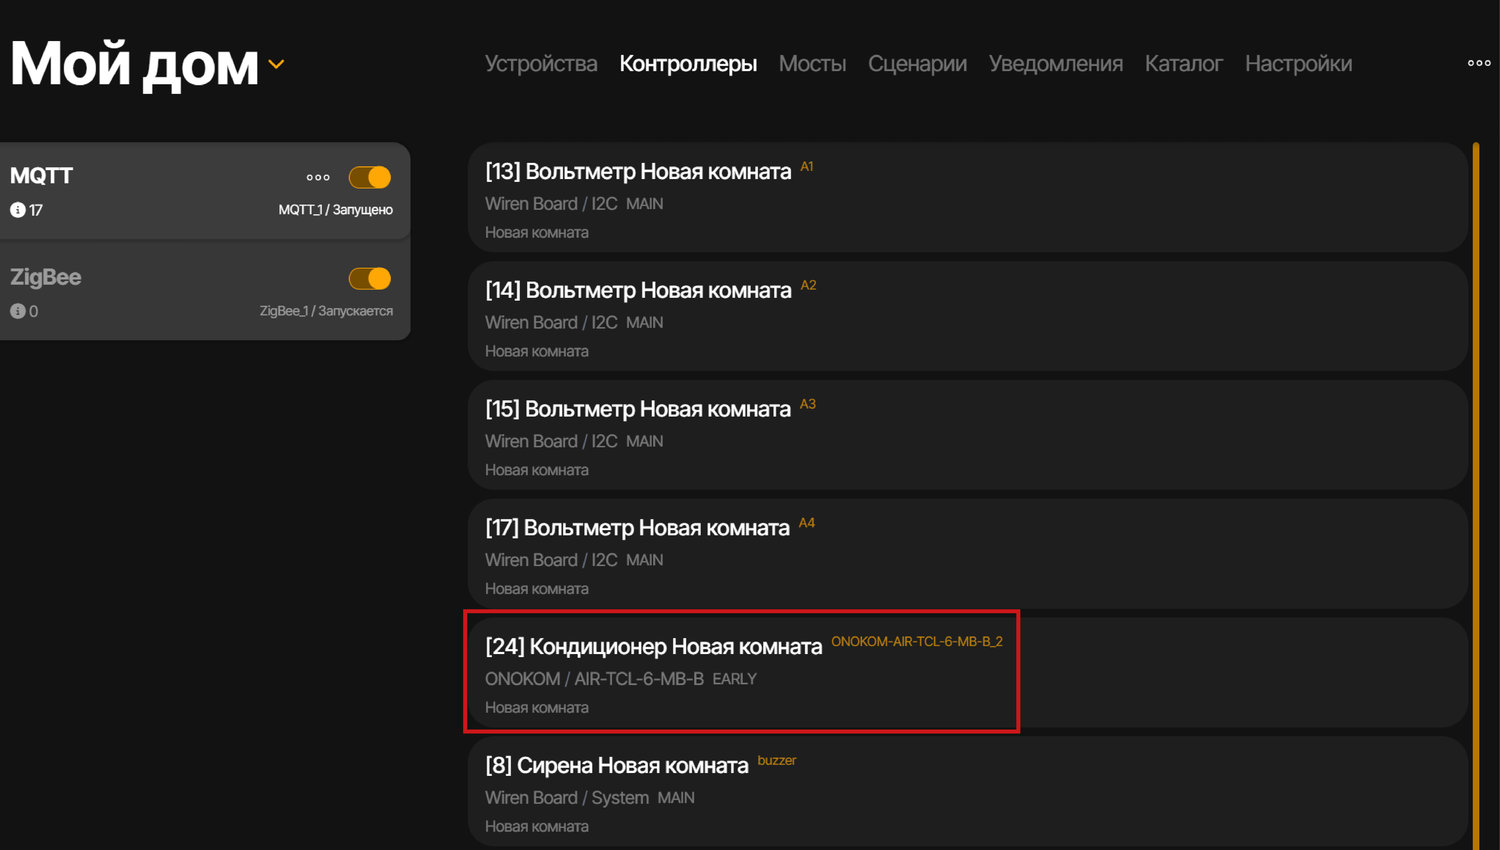Go to the Мосты tab
The height and width of the screenshot is (850, 1500).
812,63
